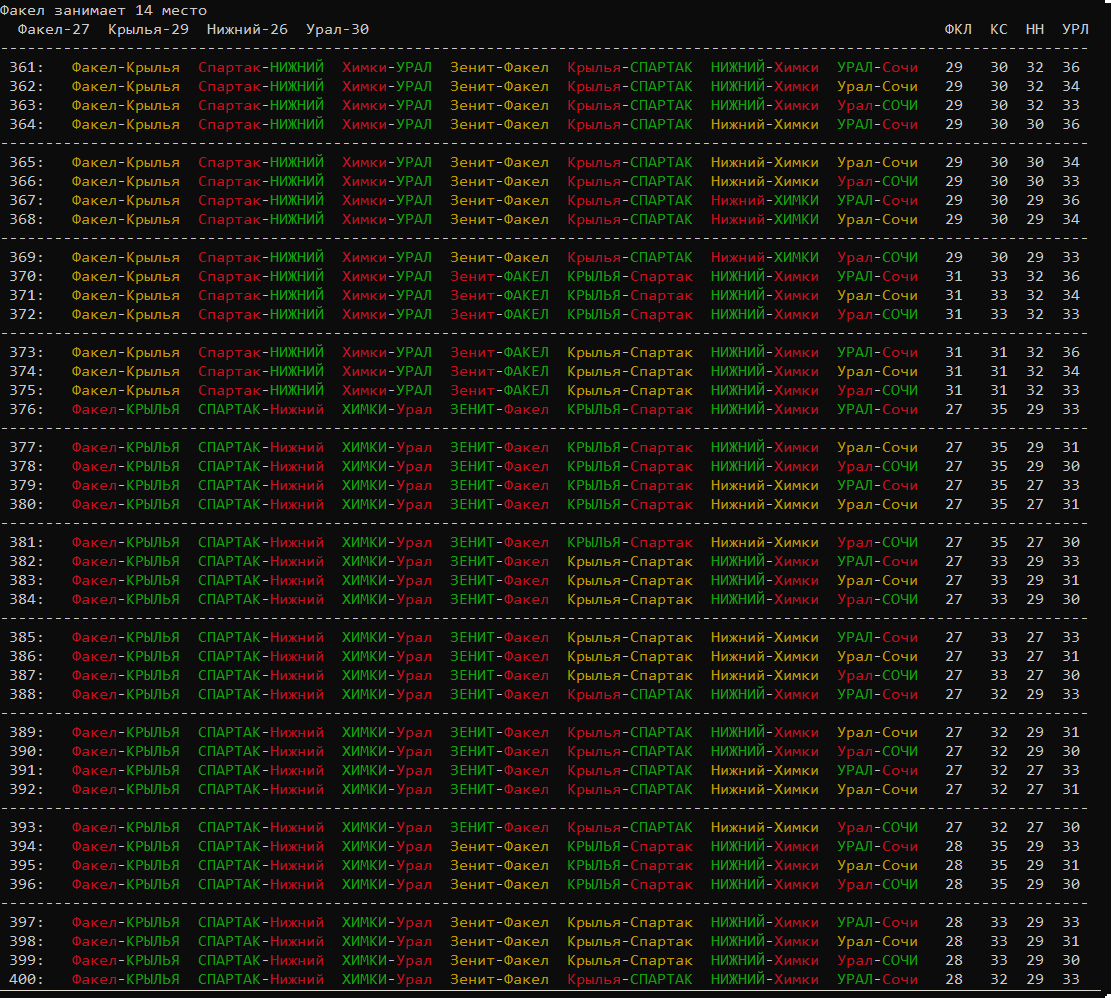Screen dimensions: 1111x998
Task: Click the ФКЛ value "28" in row 396
Action: pos(954,885)
